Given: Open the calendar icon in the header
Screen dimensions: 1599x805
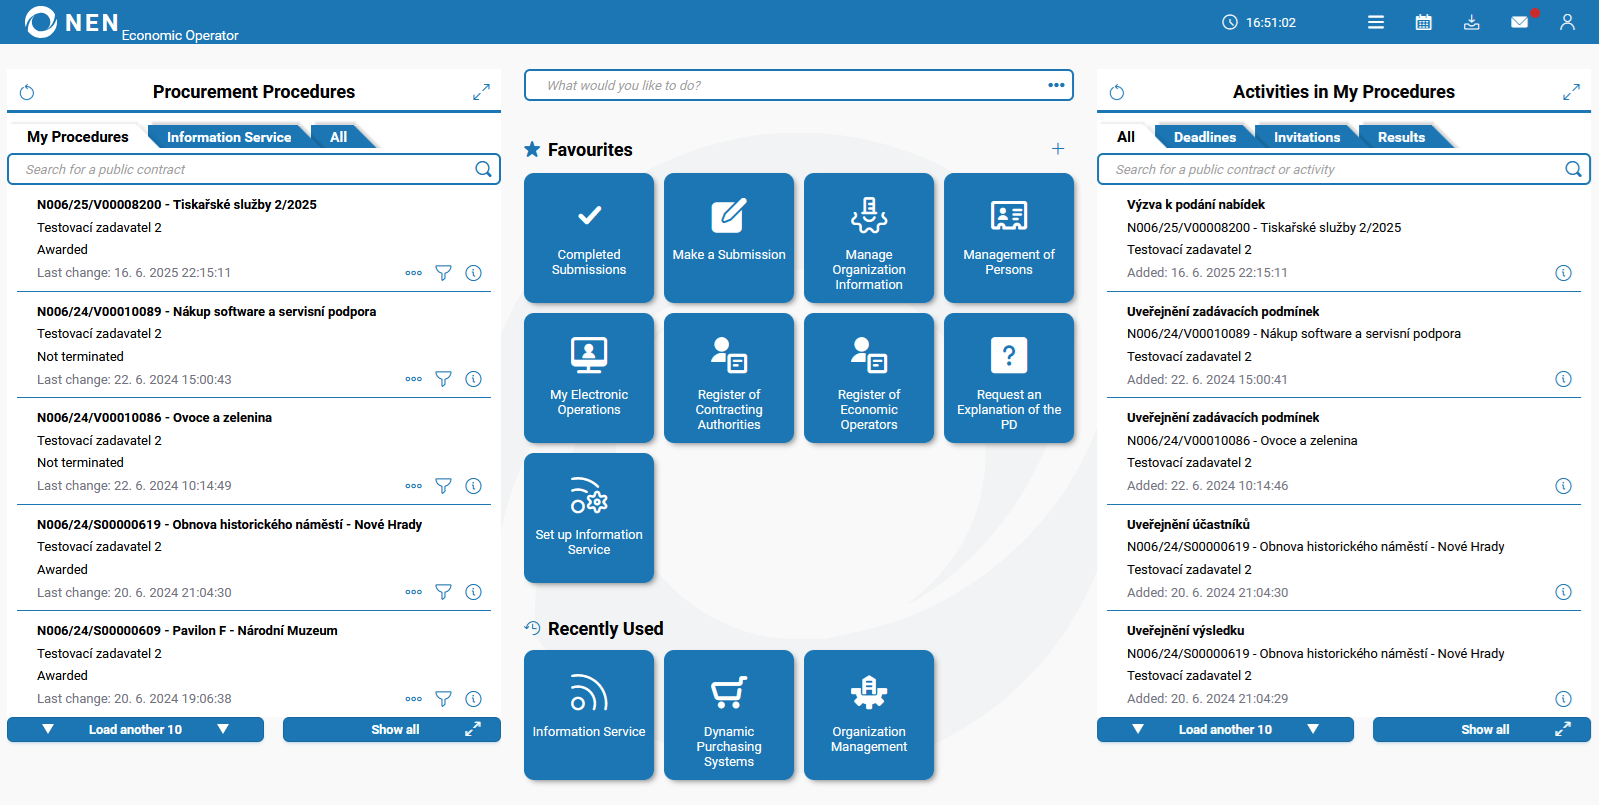Looking at the screenshot, I should tap(1424, 22).
